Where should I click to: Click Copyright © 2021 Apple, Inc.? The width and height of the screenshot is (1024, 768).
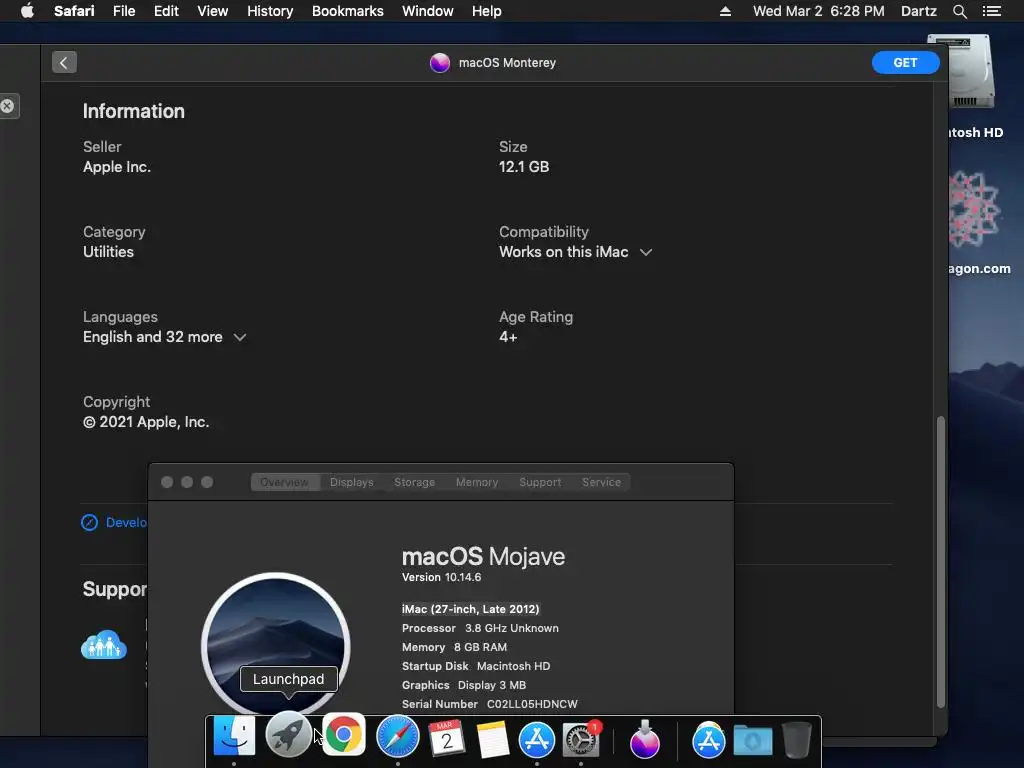[x=146, y=422]
